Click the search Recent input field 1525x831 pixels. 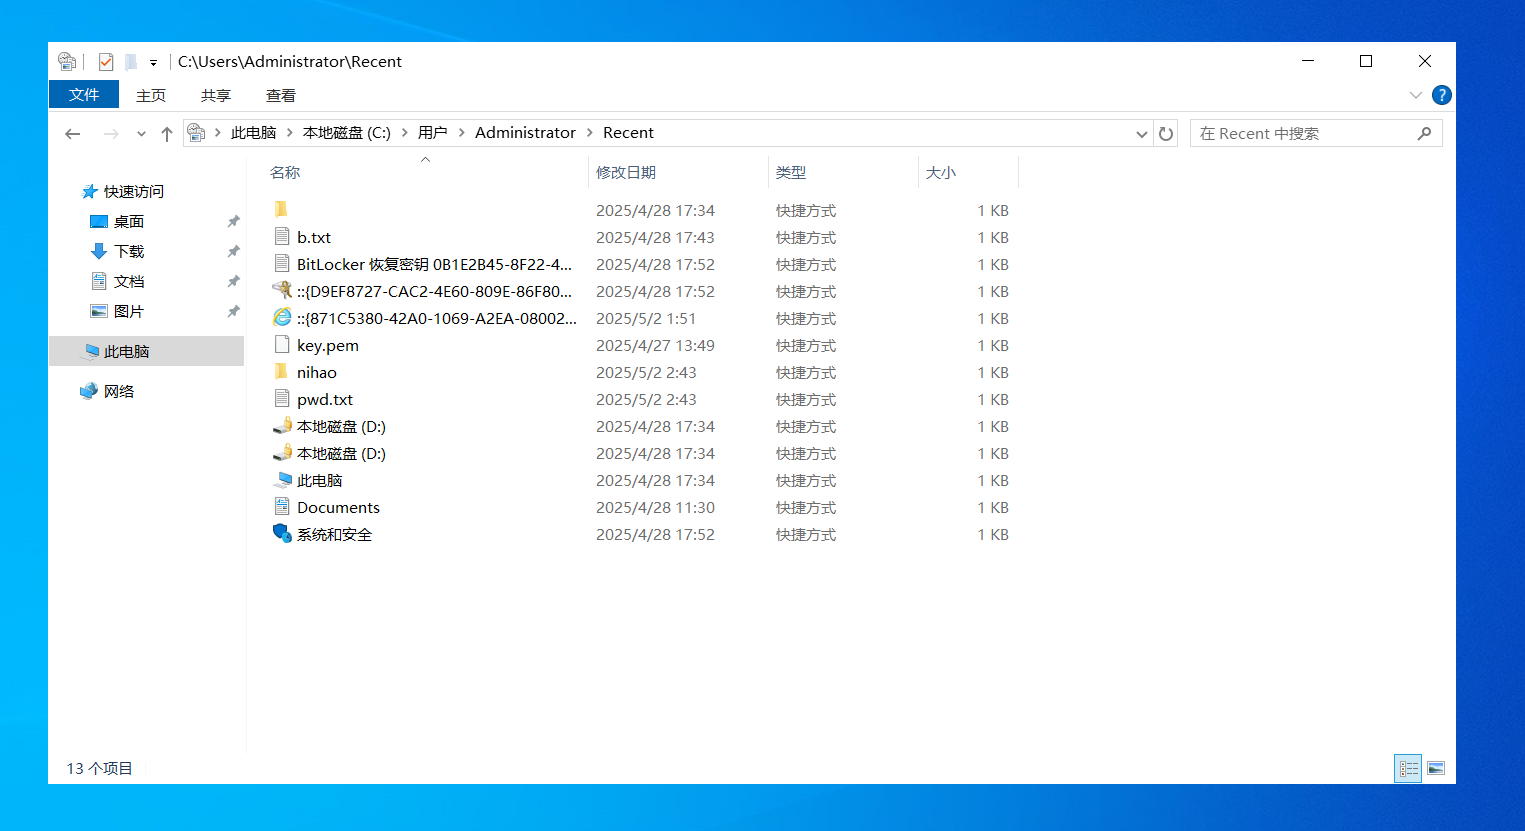point(1304,134)
